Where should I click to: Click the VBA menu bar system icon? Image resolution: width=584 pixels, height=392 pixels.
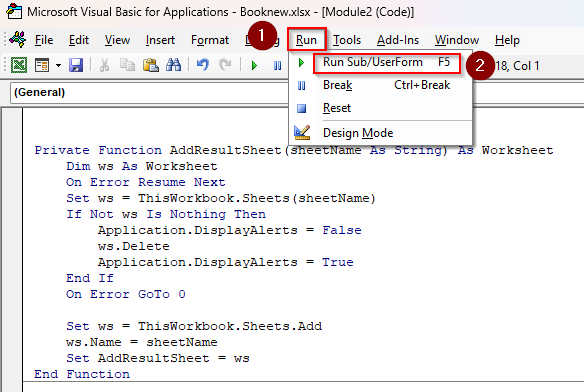tap(18, 39)
